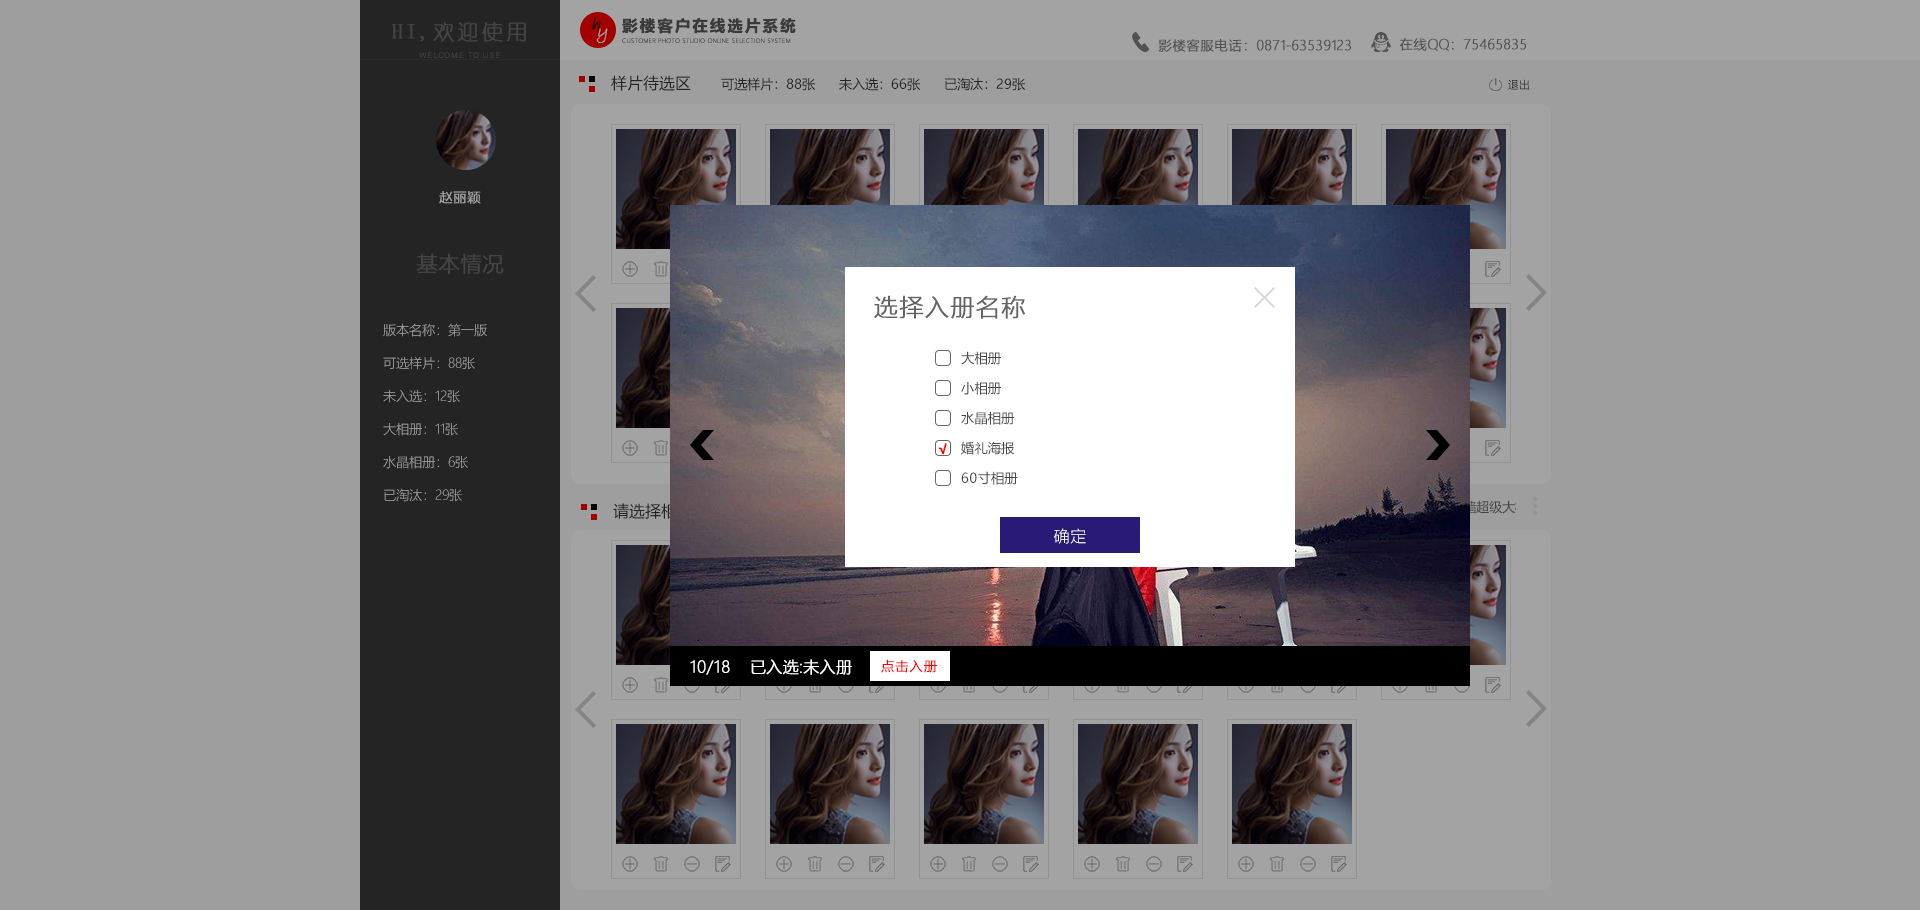Check the 水晶相册 checkbox
The width and height of the screenshot is (1920, 910).
tap(942, 418)
